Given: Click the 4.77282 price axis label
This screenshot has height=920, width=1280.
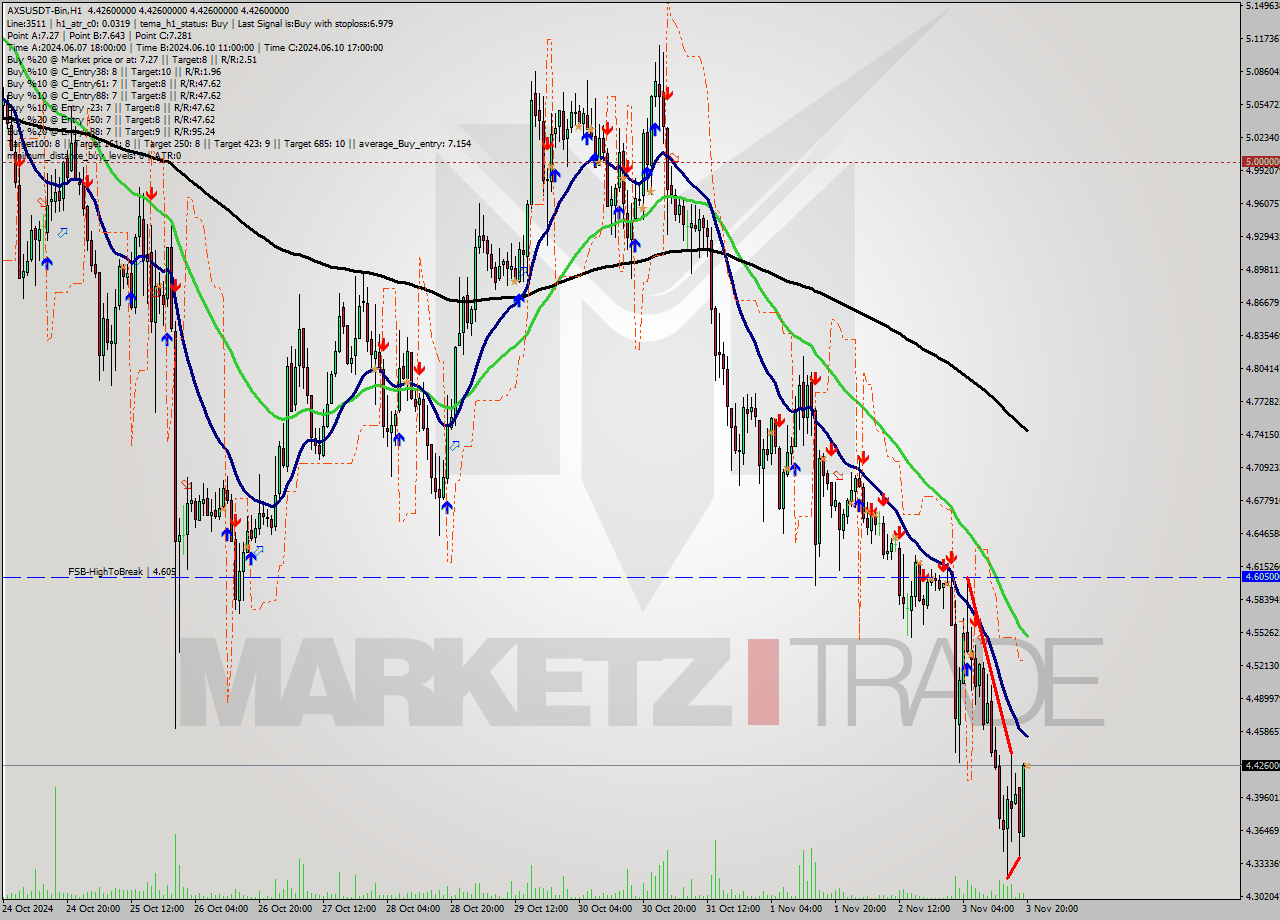Looking at the screenshot, I should pyautogui.click(x=1262, y=402).
